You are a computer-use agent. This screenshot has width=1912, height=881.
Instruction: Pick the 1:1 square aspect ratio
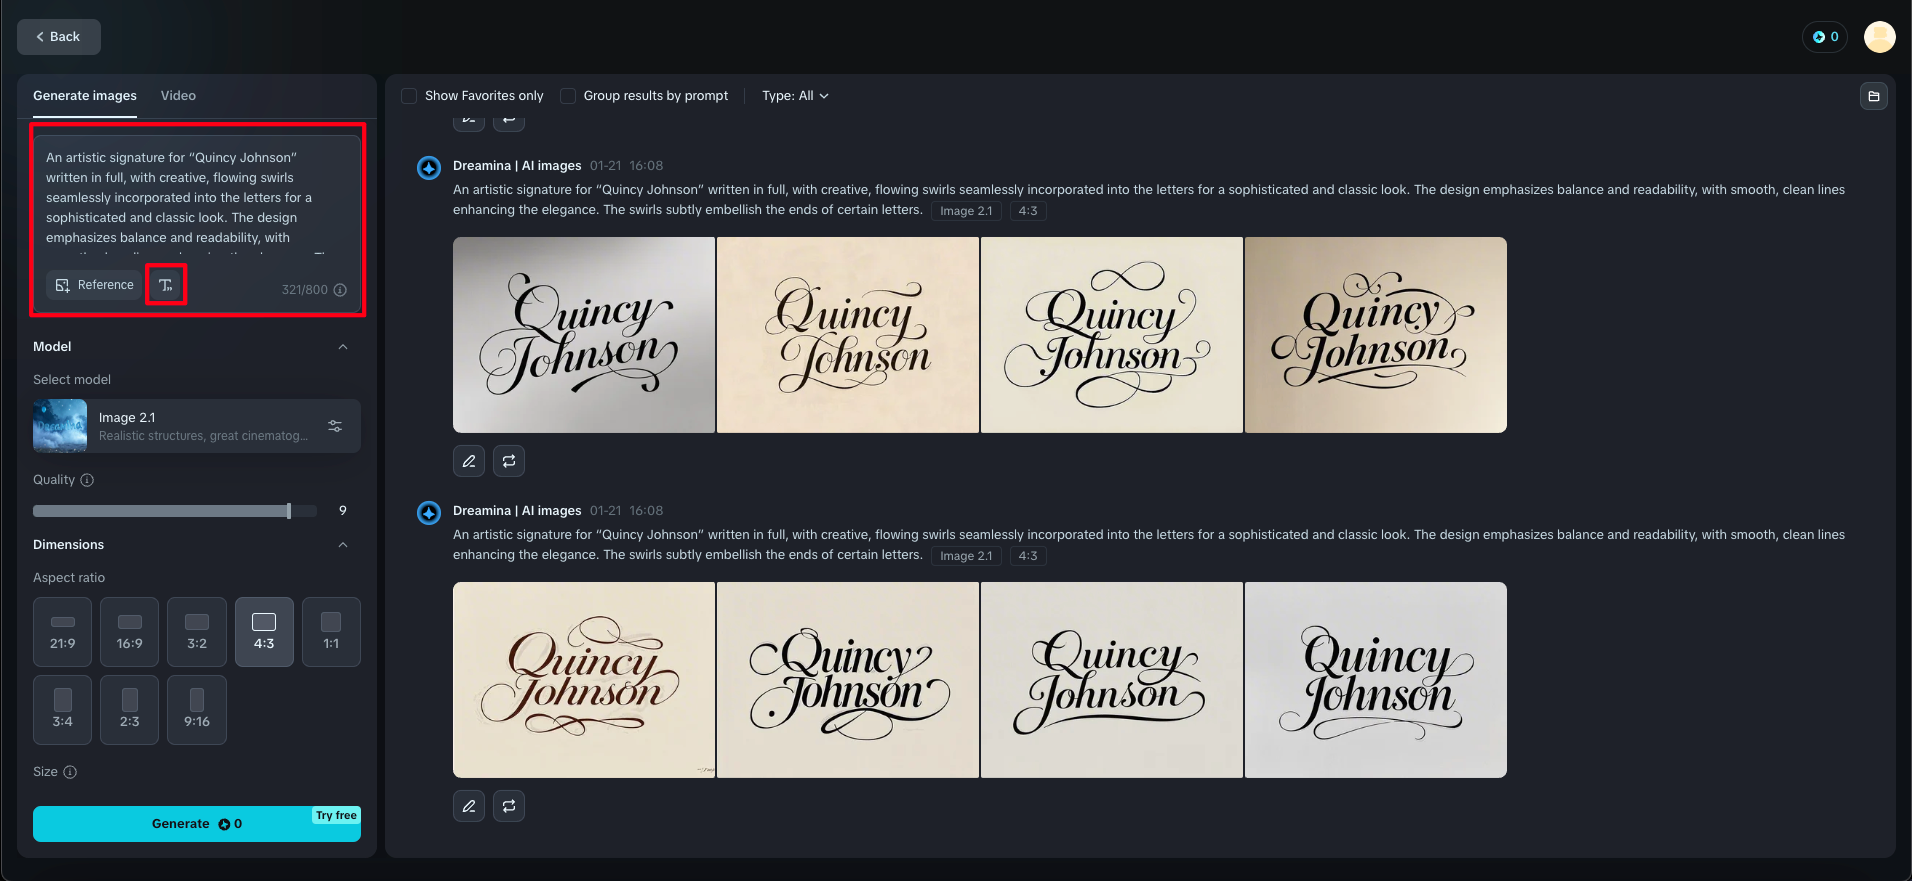[331, 632]
